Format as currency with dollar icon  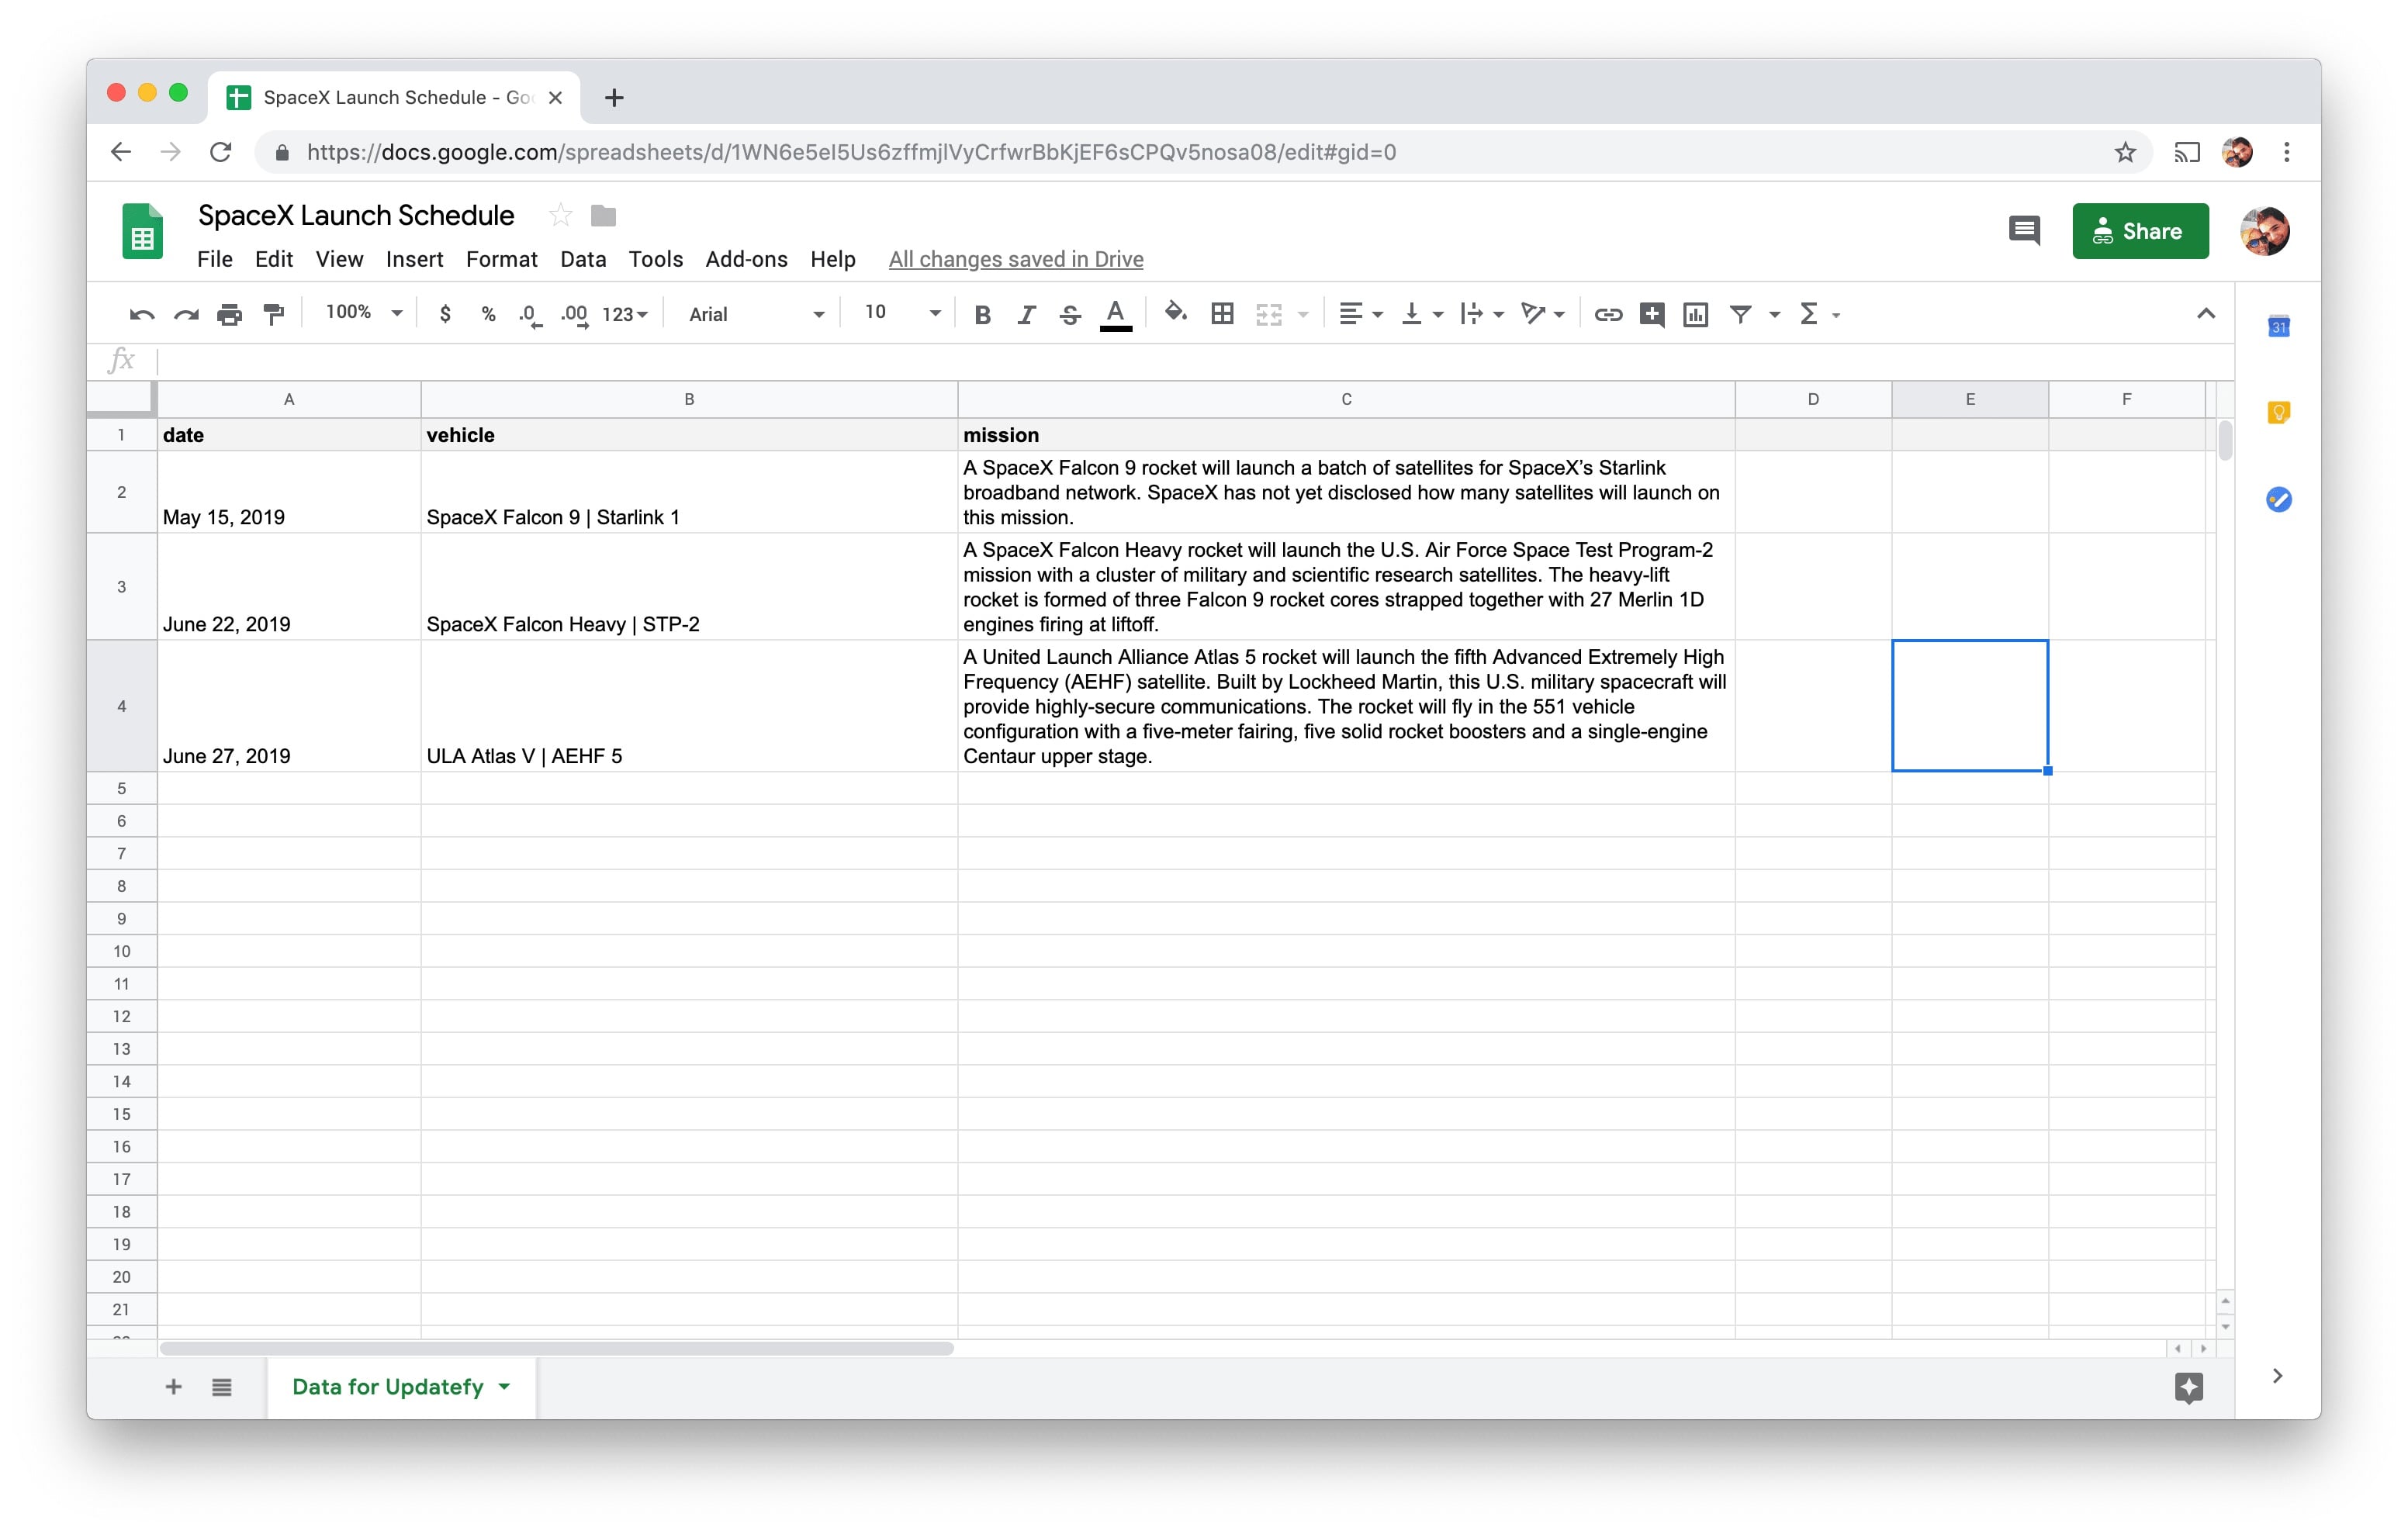pyautogui.click(x=445, y=314)
